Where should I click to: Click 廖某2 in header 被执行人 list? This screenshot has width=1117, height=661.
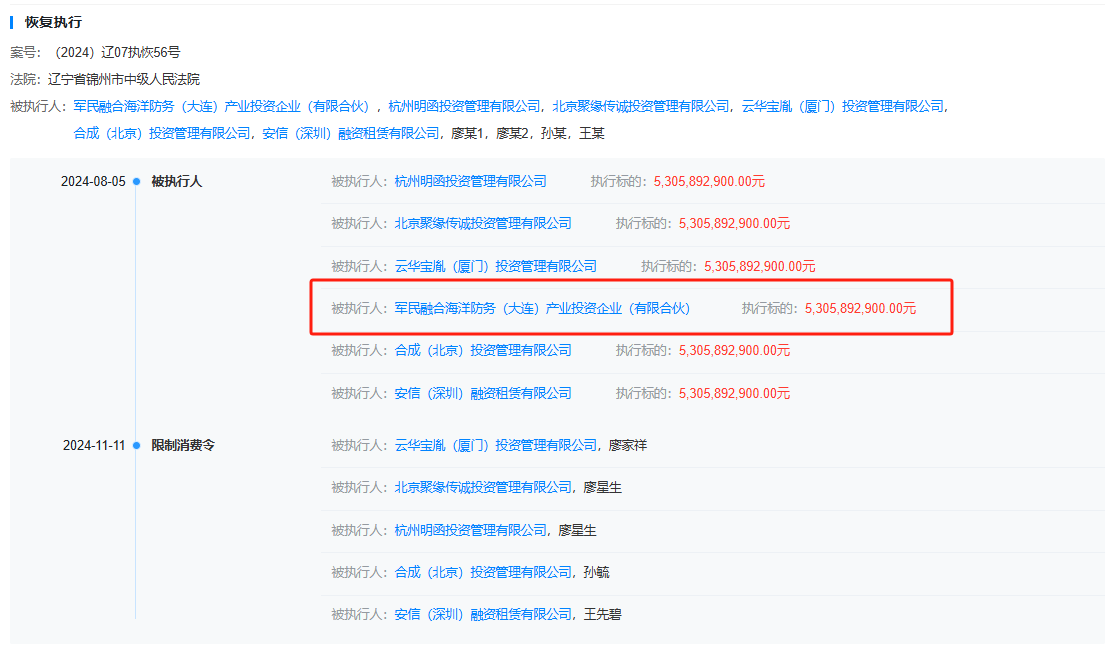[x=512, y=133]
